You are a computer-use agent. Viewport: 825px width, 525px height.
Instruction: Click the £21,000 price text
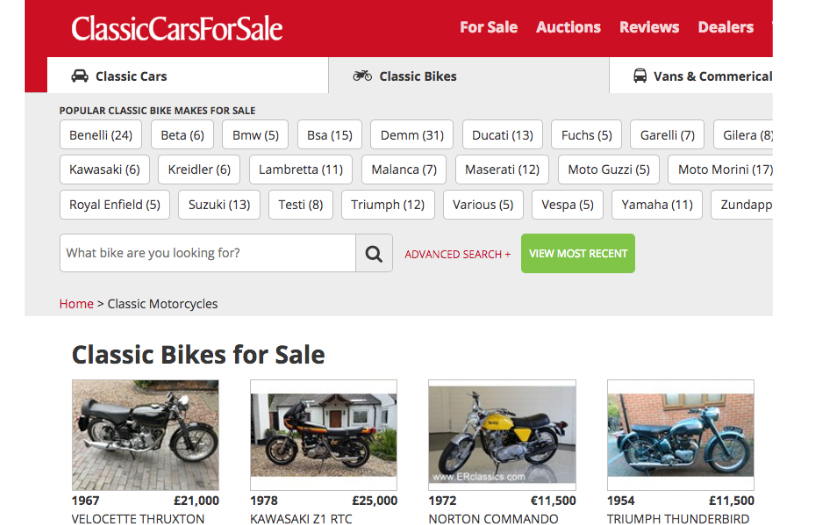(196, 501)
